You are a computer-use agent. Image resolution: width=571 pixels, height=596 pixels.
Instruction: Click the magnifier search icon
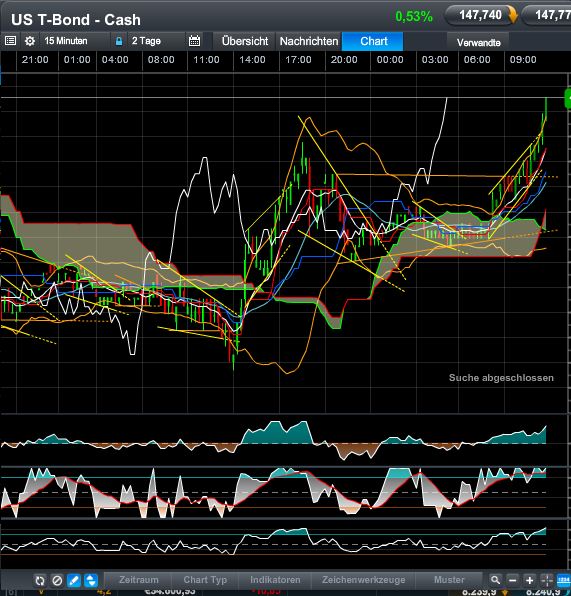pyautogui.click(x=495, y=580)
